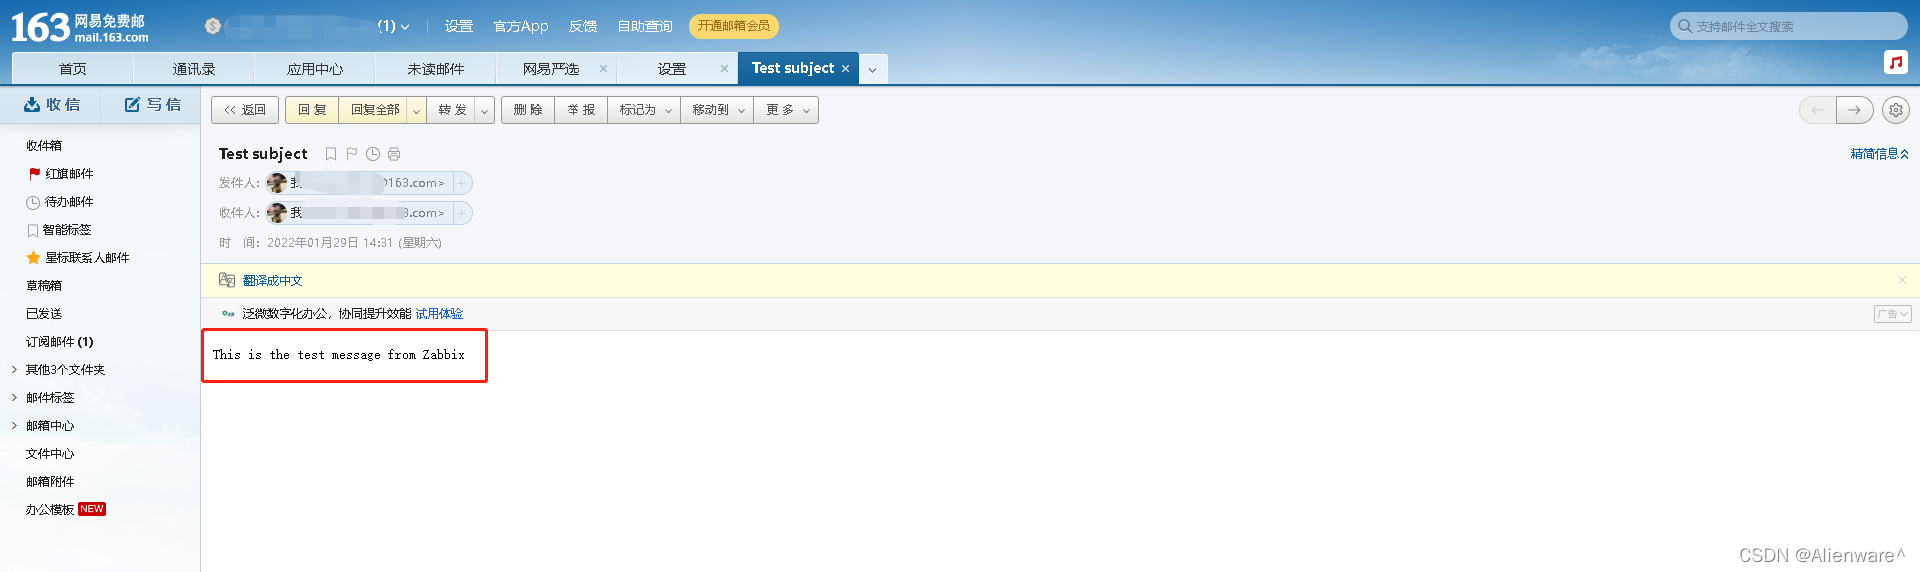Viewport: 1920px width, 572px height.
Task: Switch to the 首页 tab
Action: pyautogui.click(x=72, y=69)
